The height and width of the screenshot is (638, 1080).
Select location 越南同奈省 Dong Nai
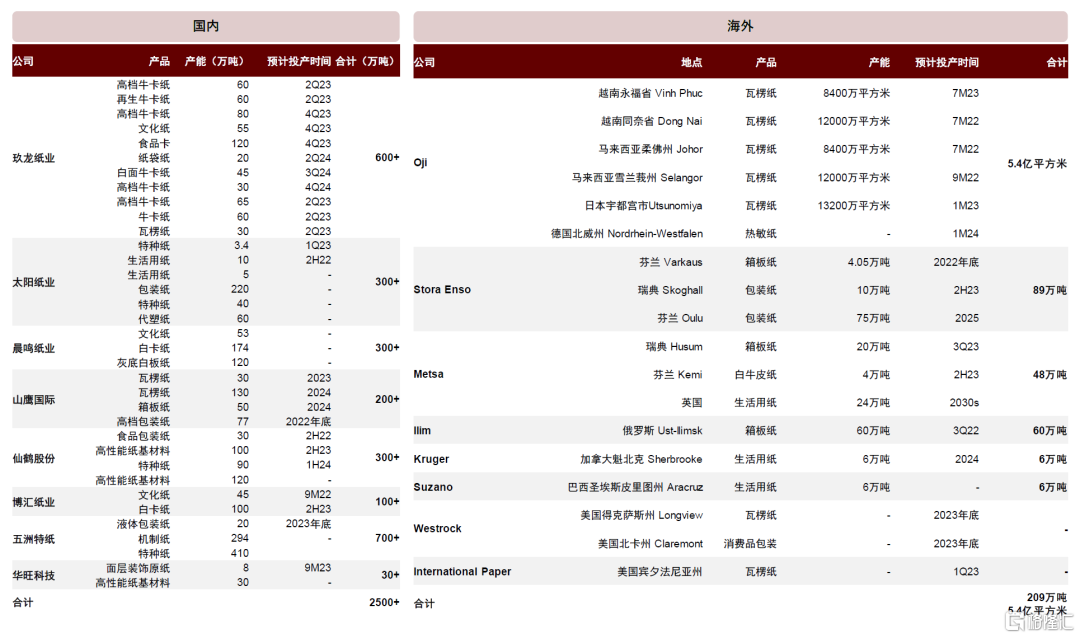tap(652, 121)
